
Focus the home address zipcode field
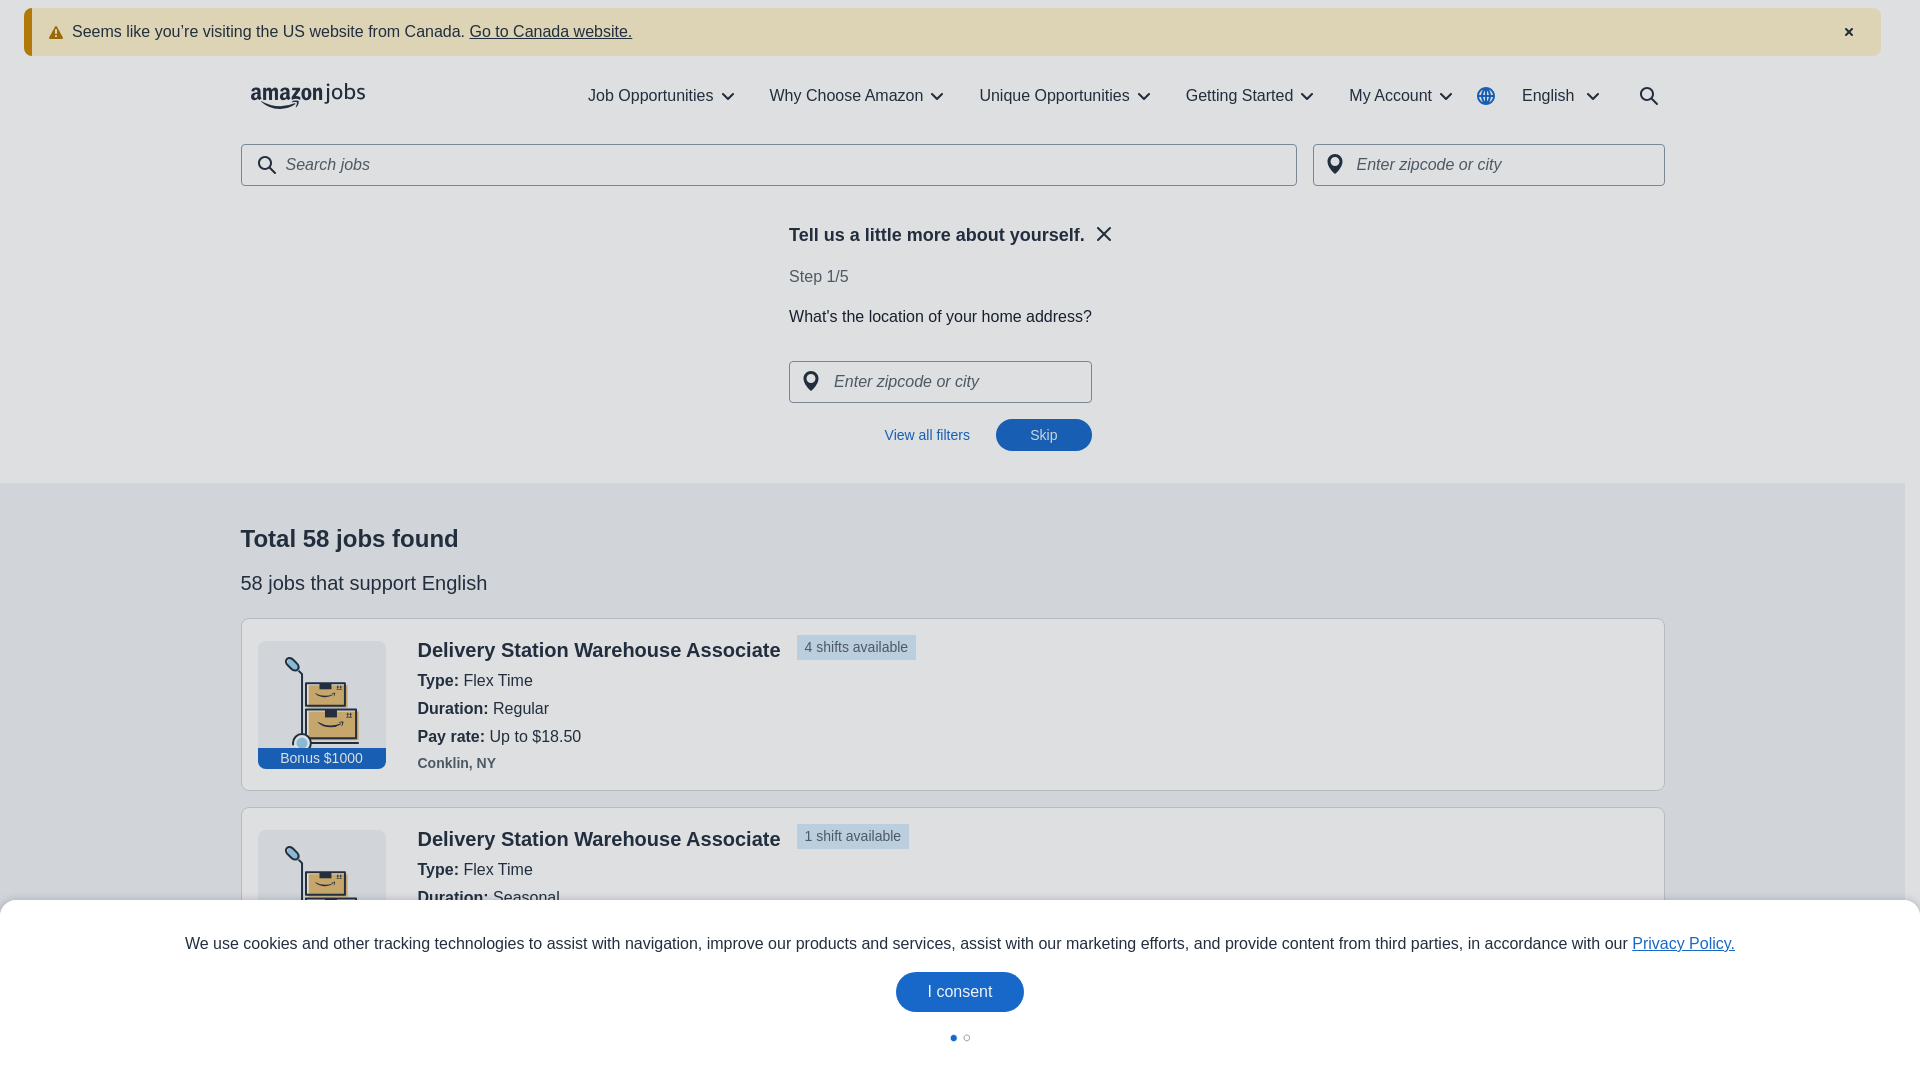tap(940, 382)
